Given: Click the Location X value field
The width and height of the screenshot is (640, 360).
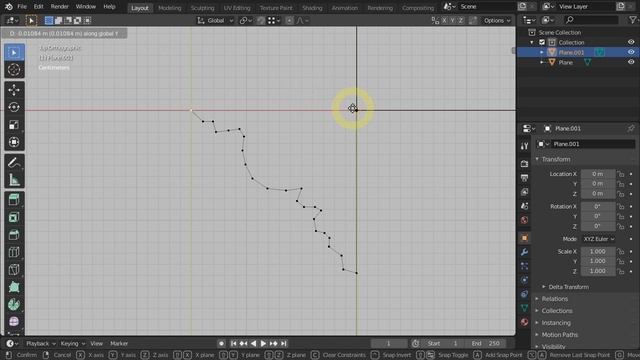Looking at the screenshot, I should (x=598, y=174).
